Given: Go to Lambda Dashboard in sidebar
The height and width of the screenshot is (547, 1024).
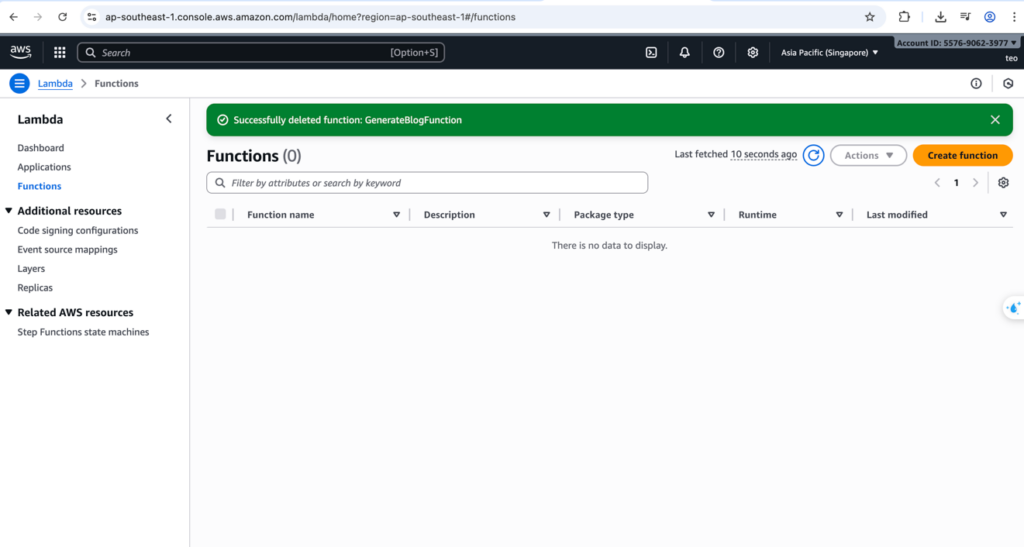Looking at the screenshot, I should point(40,148).
